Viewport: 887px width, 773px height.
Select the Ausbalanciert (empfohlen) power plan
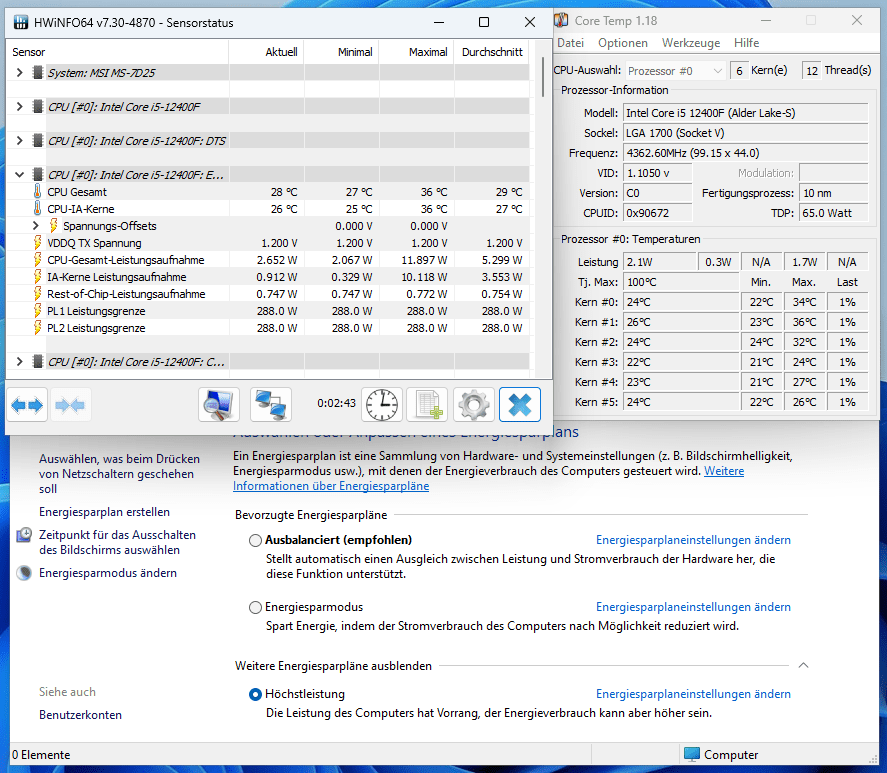[255, 540]
